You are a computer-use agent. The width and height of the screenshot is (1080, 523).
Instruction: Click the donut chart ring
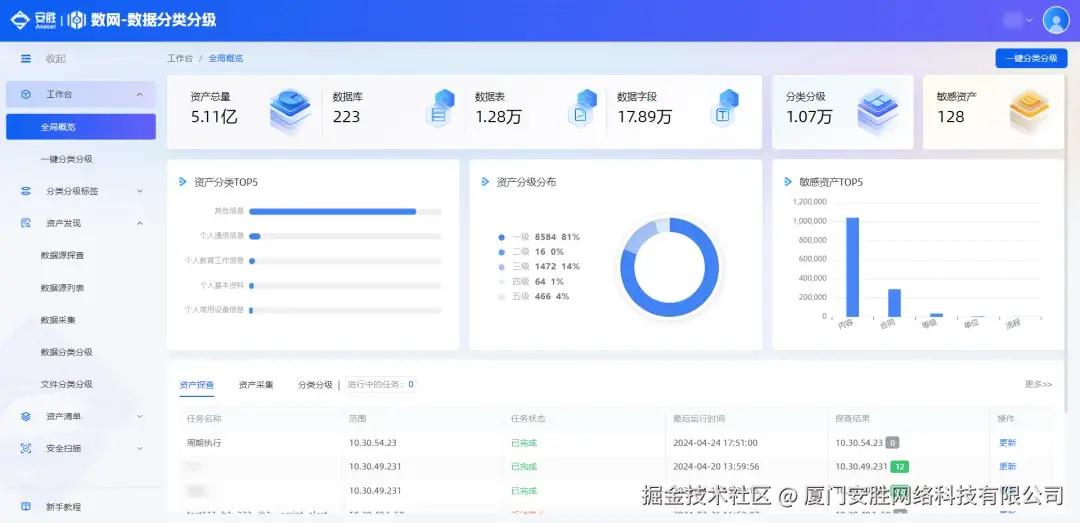[x=669, y=268]
